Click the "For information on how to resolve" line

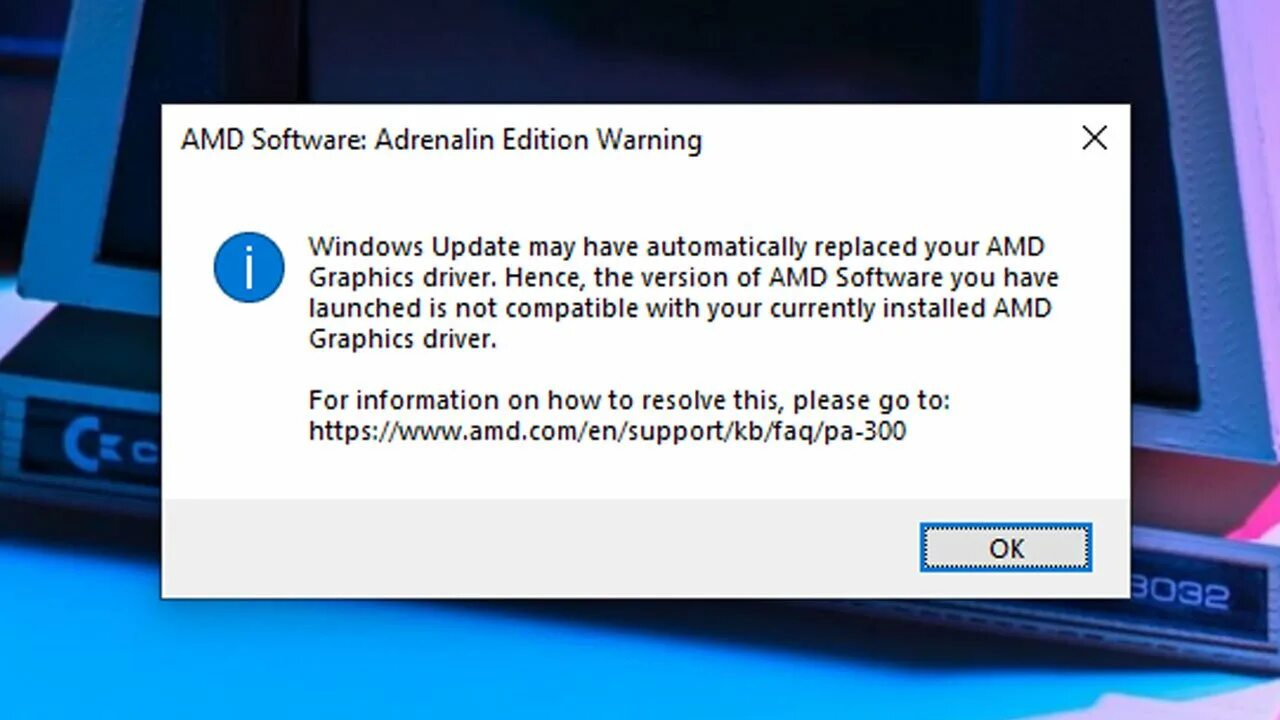[629, 400]
